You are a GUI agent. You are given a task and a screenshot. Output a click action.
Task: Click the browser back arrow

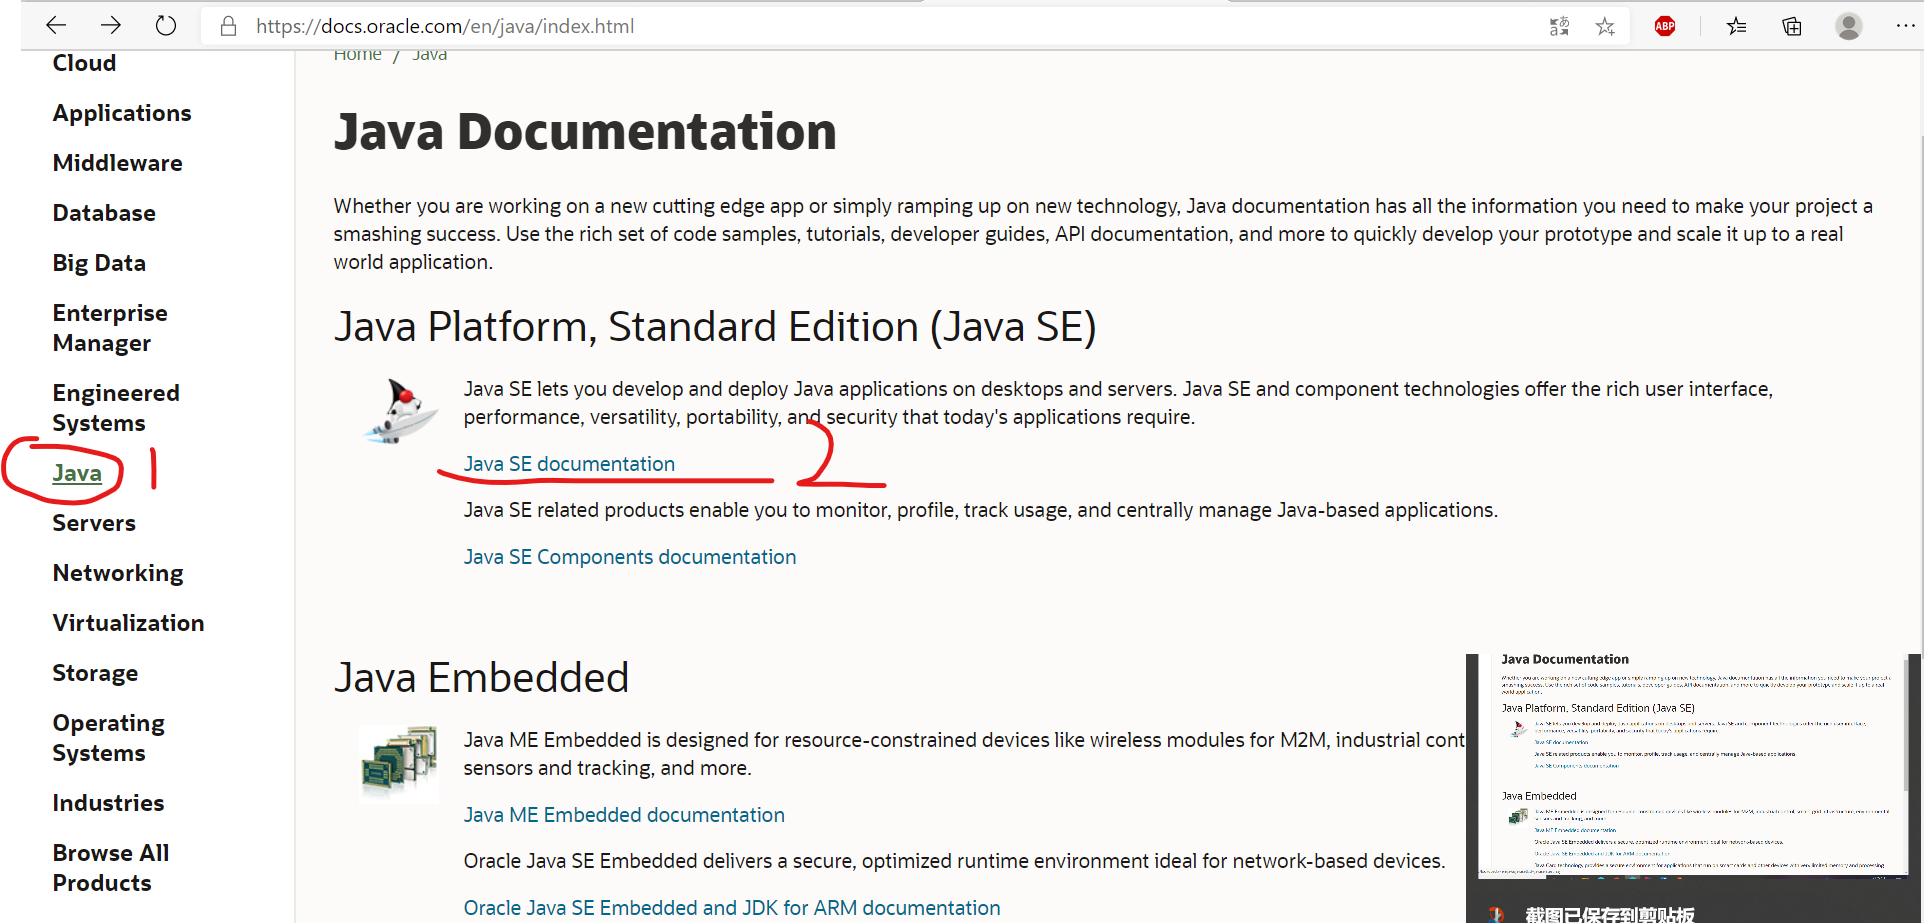pos(56,26)
